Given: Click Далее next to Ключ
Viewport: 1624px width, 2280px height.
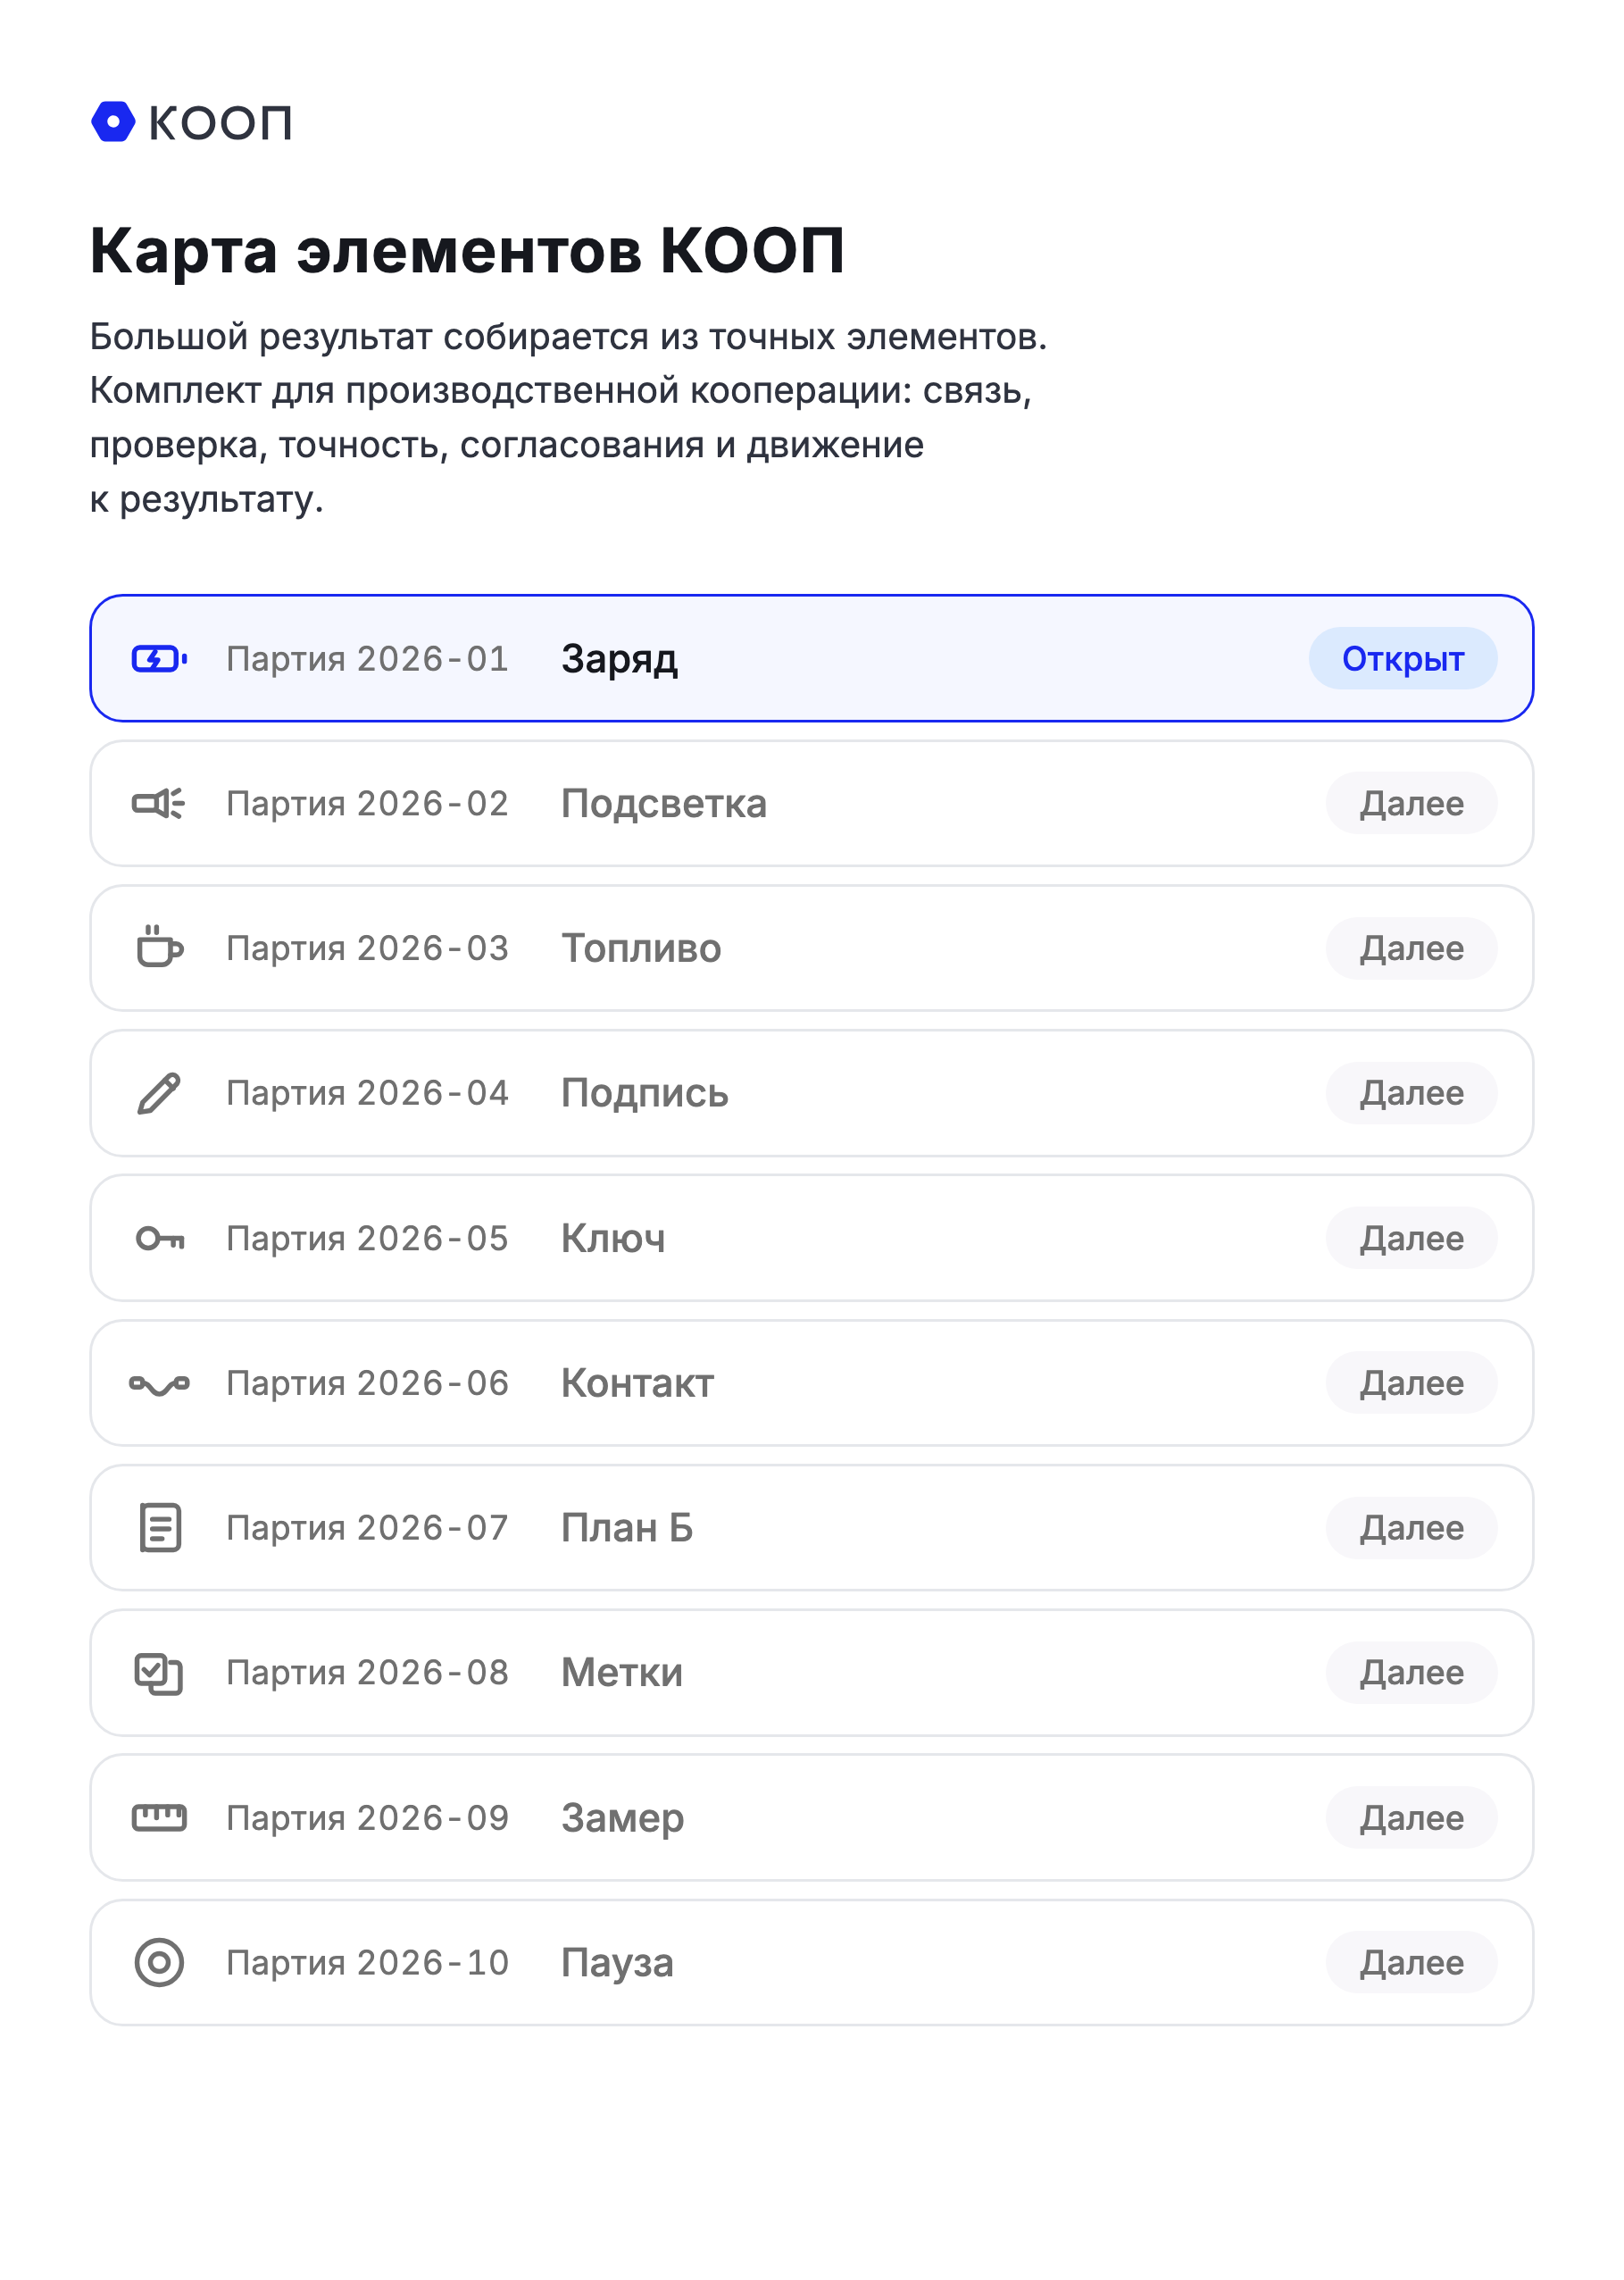Looking at the screenshot, I should coord(1411,1238).
